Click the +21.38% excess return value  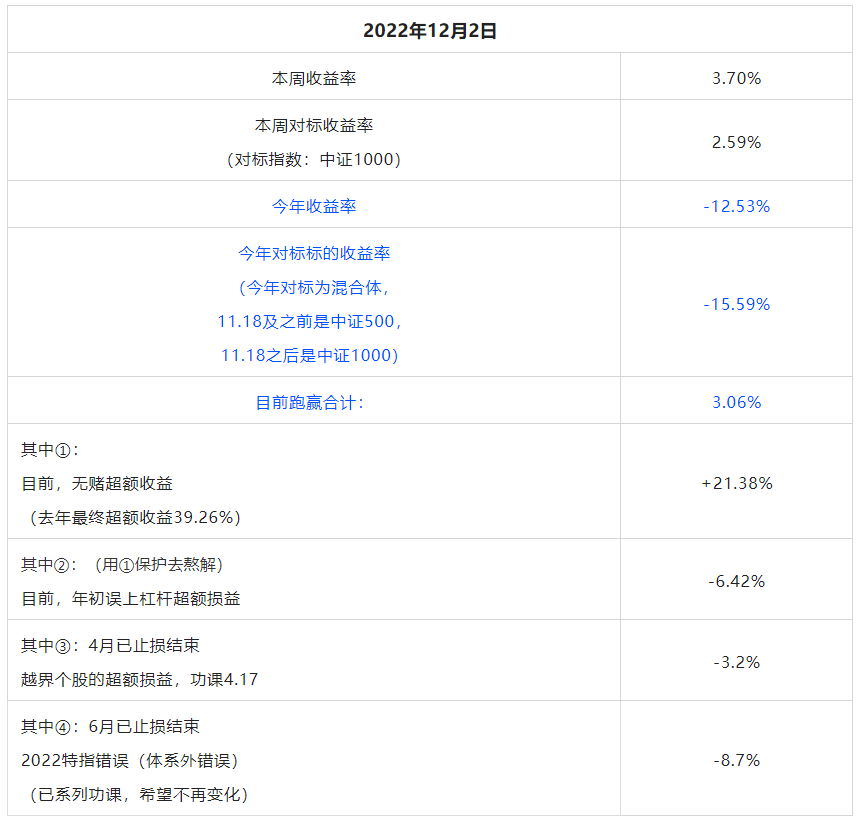coord(736,483)
